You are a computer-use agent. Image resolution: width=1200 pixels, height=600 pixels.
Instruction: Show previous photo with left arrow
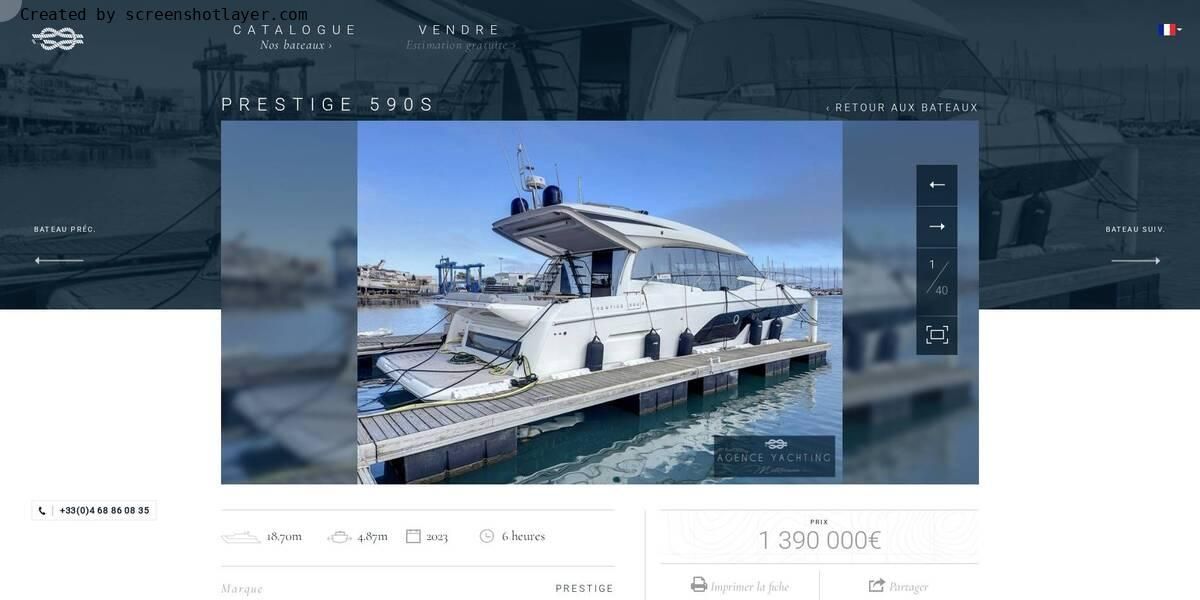coord(937,185)
